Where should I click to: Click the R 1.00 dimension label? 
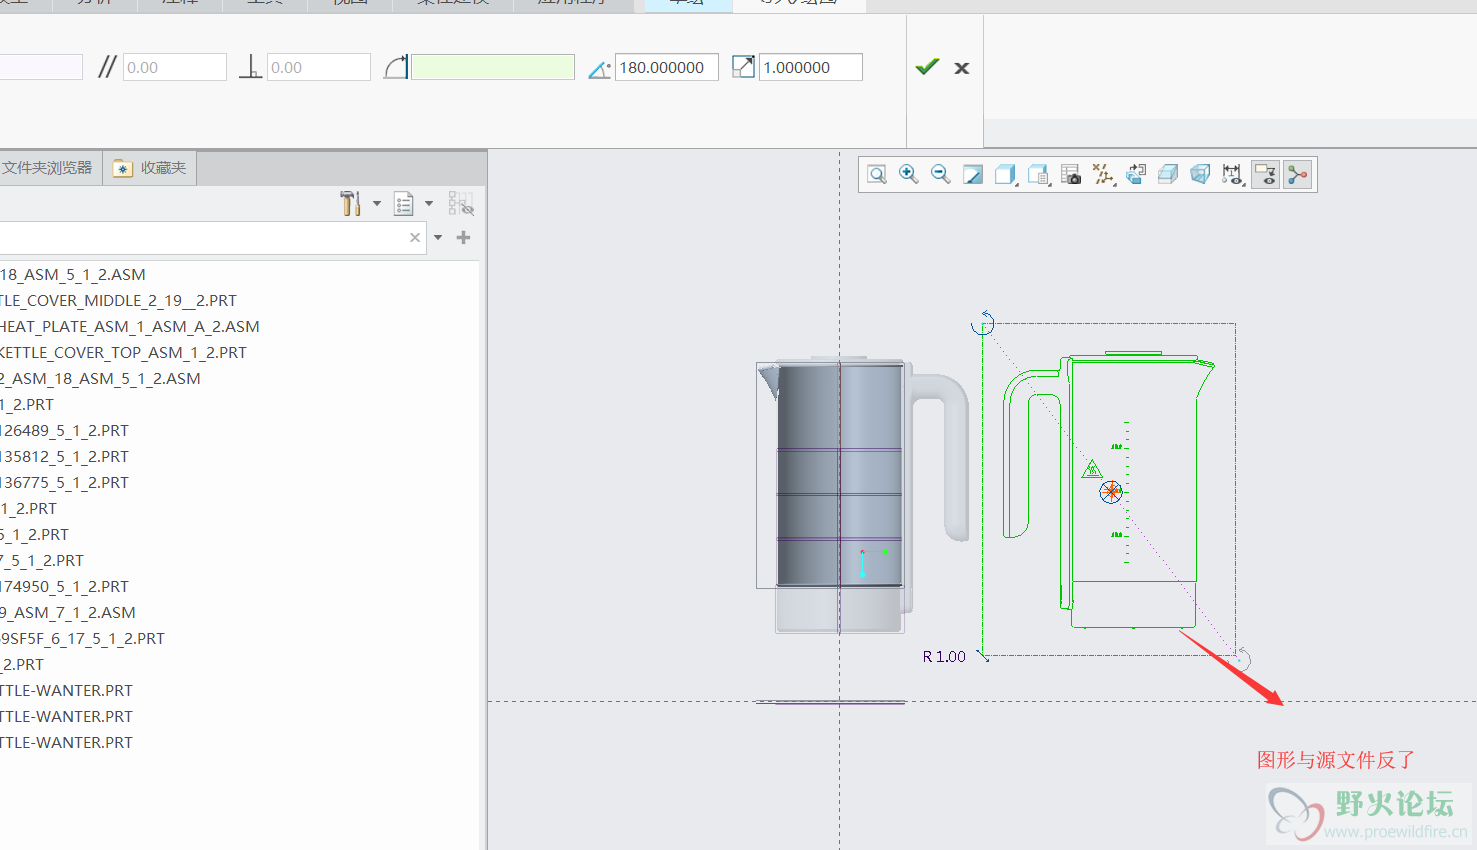944,656
